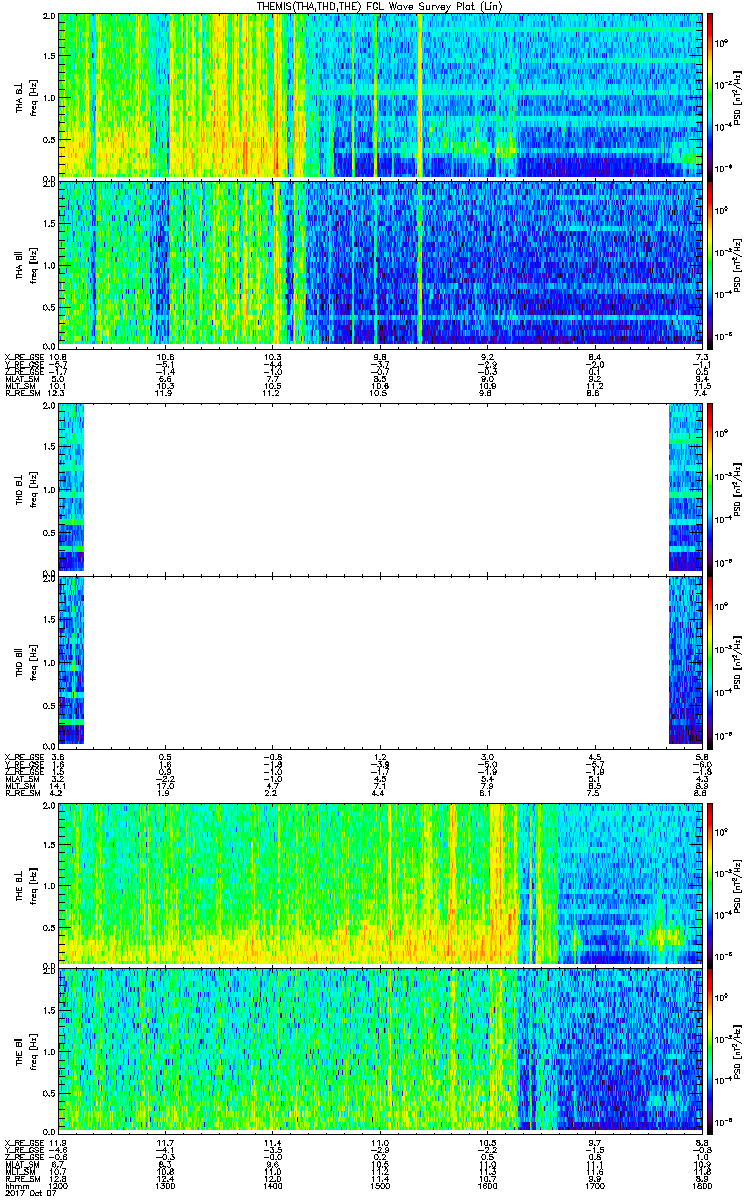Click the MLT_SM row label under THE panels

tap(20, 1171)
